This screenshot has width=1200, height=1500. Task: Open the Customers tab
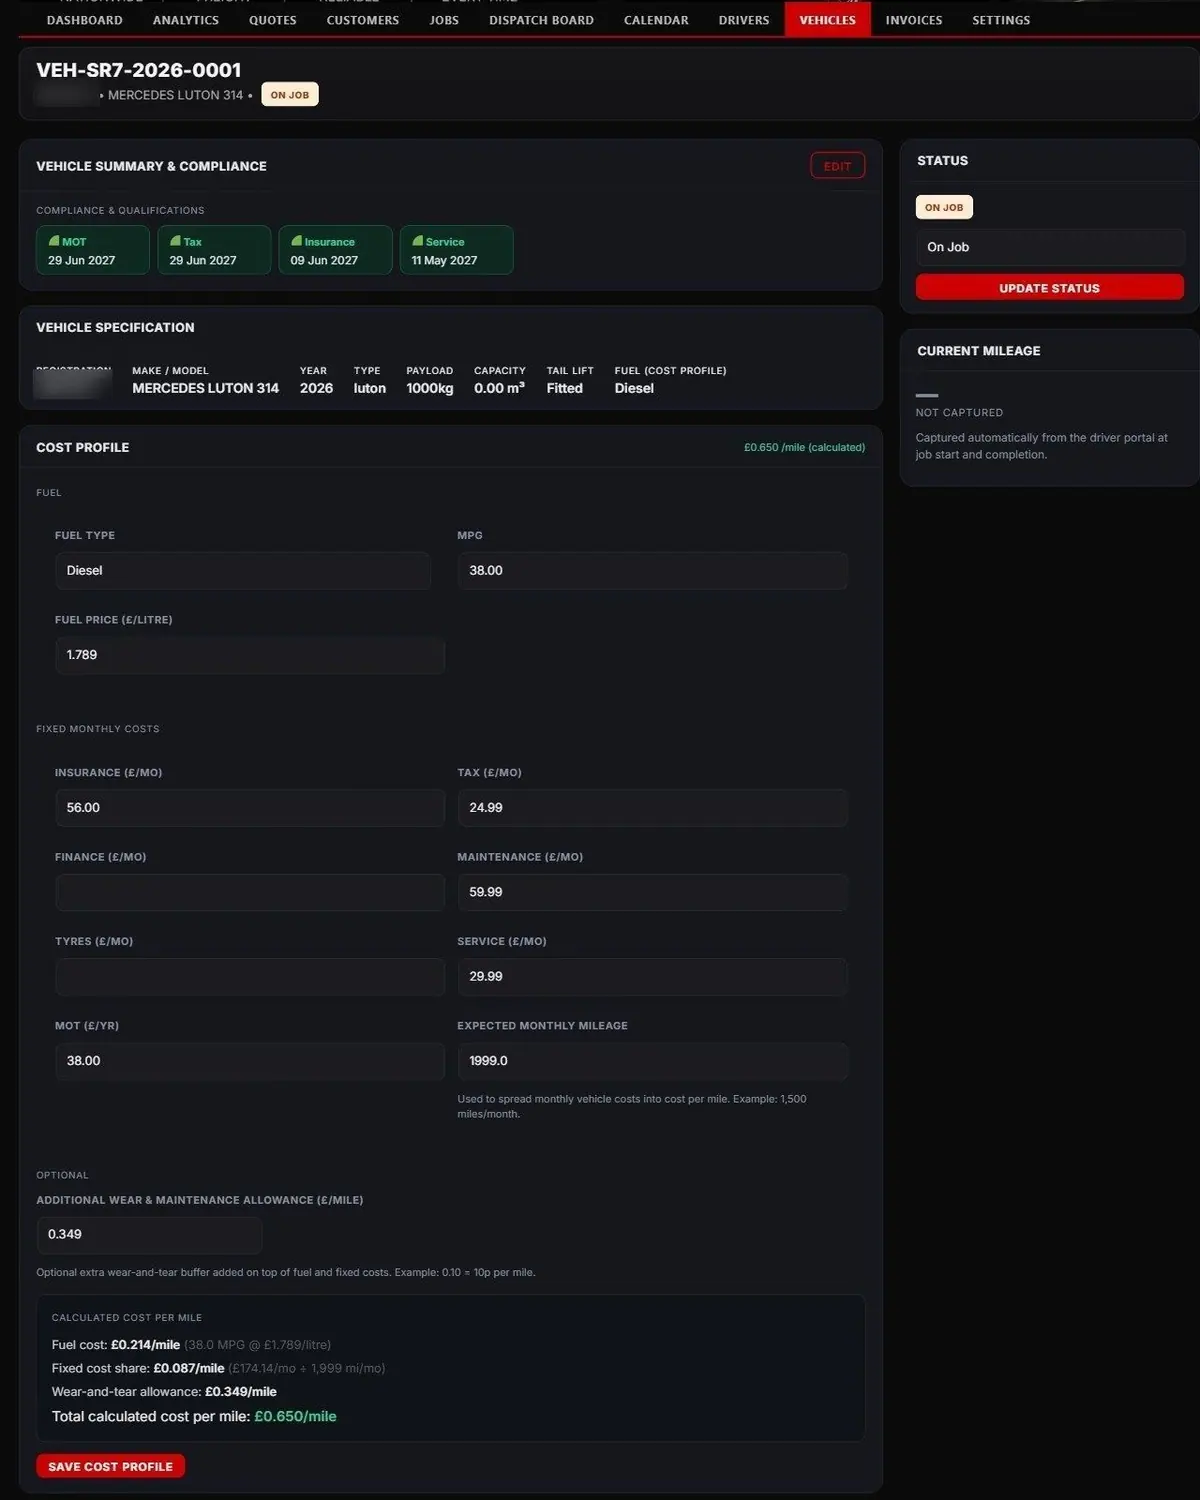(x=363, y=20)
